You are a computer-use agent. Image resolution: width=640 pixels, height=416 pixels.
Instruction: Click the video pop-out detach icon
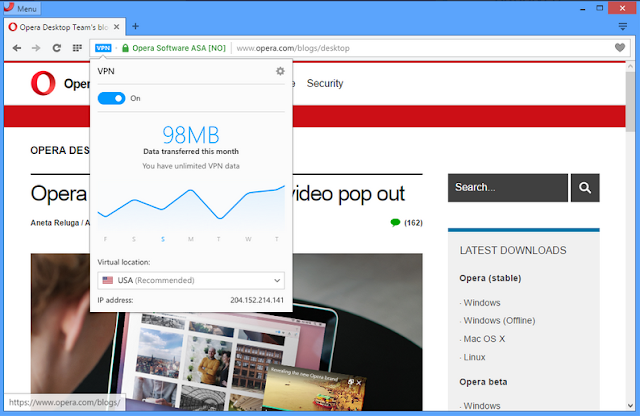(350, 383)
